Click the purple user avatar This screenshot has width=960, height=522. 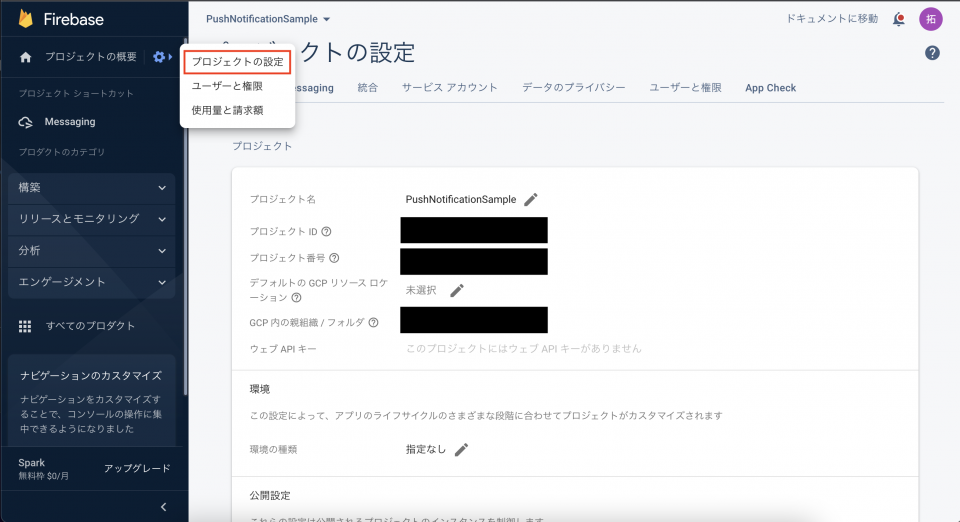(x=931, y=19)
